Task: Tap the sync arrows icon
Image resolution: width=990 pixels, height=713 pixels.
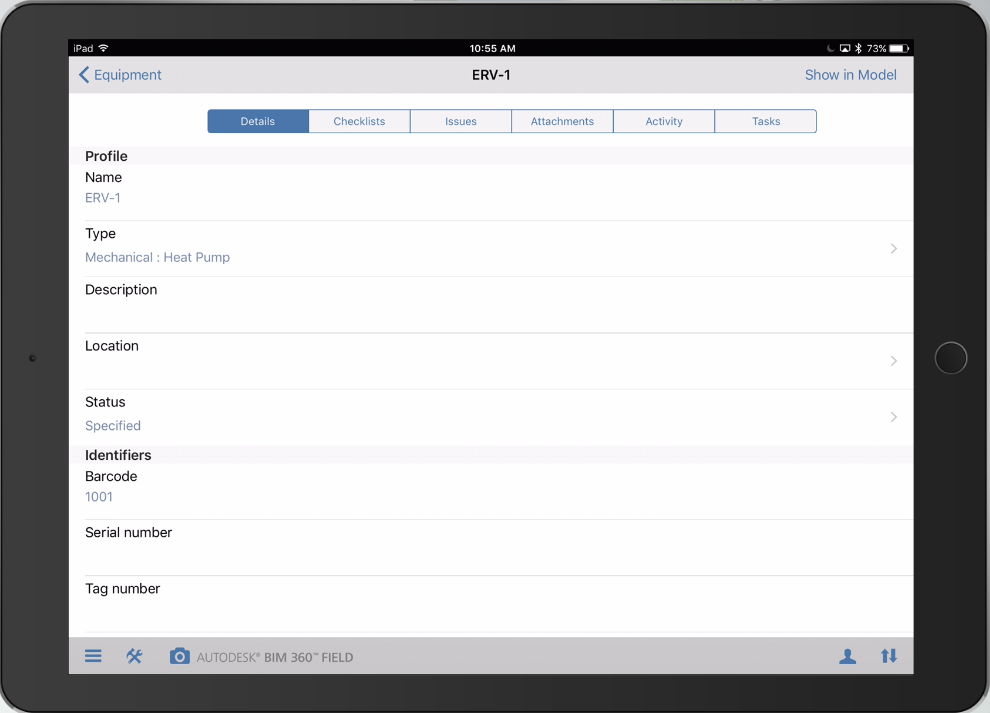Action: tap(889, 656)
